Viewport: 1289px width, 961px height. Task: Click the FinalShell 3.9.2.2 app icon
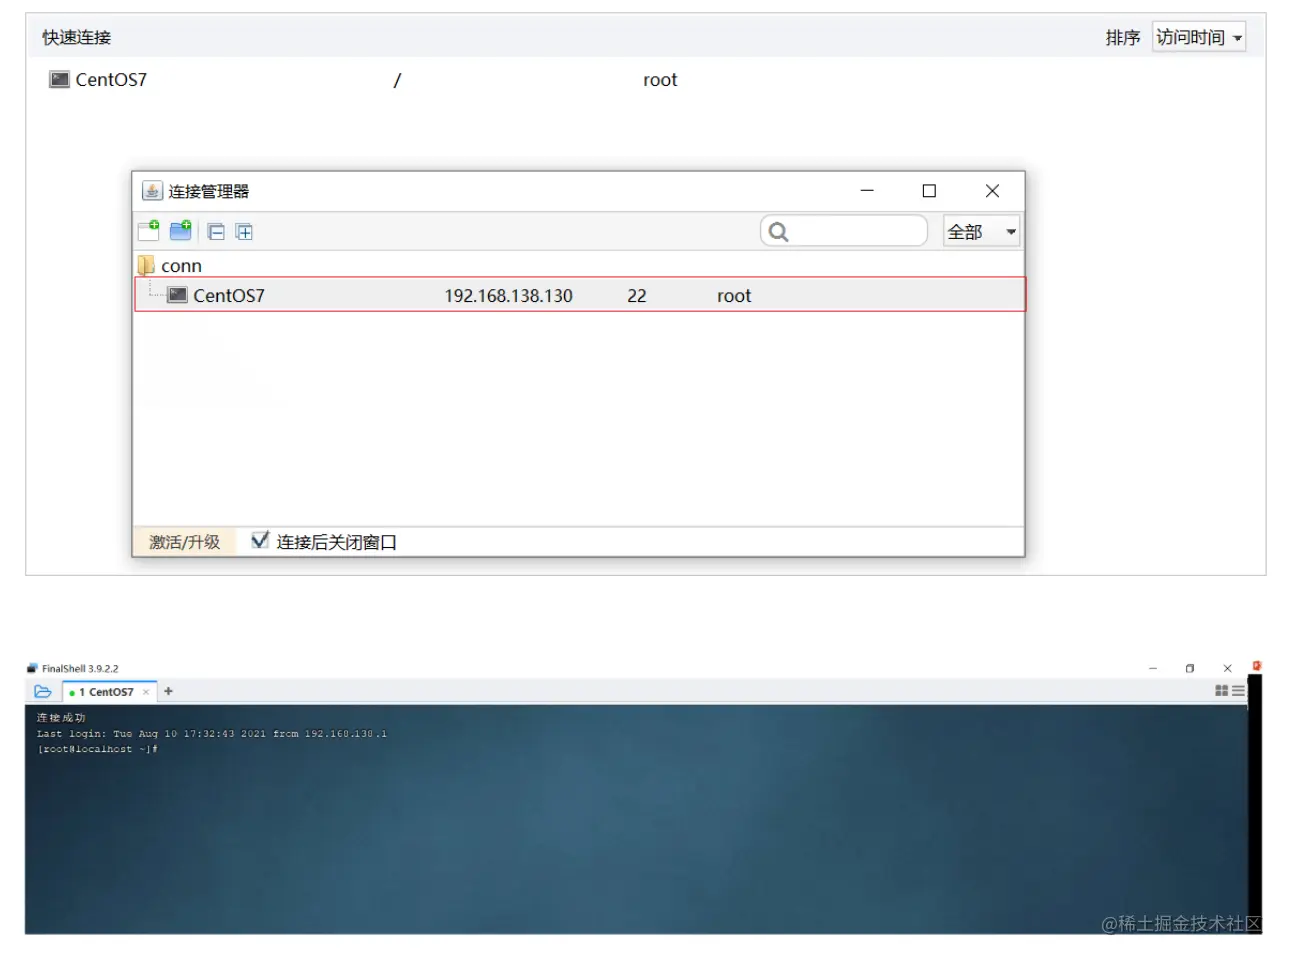coord(32,668)
